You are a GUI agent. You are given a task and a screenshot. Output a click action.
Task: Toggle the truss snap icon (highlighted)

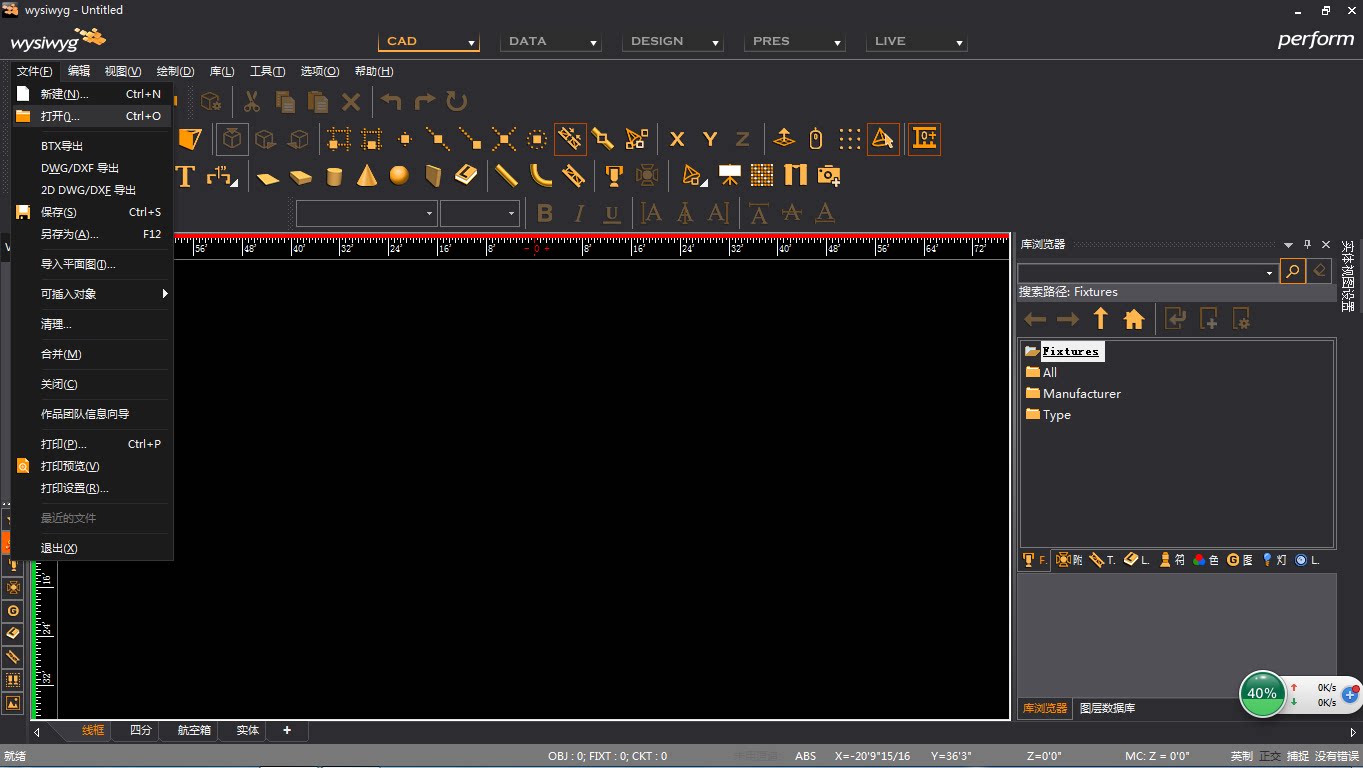(571, 139)
